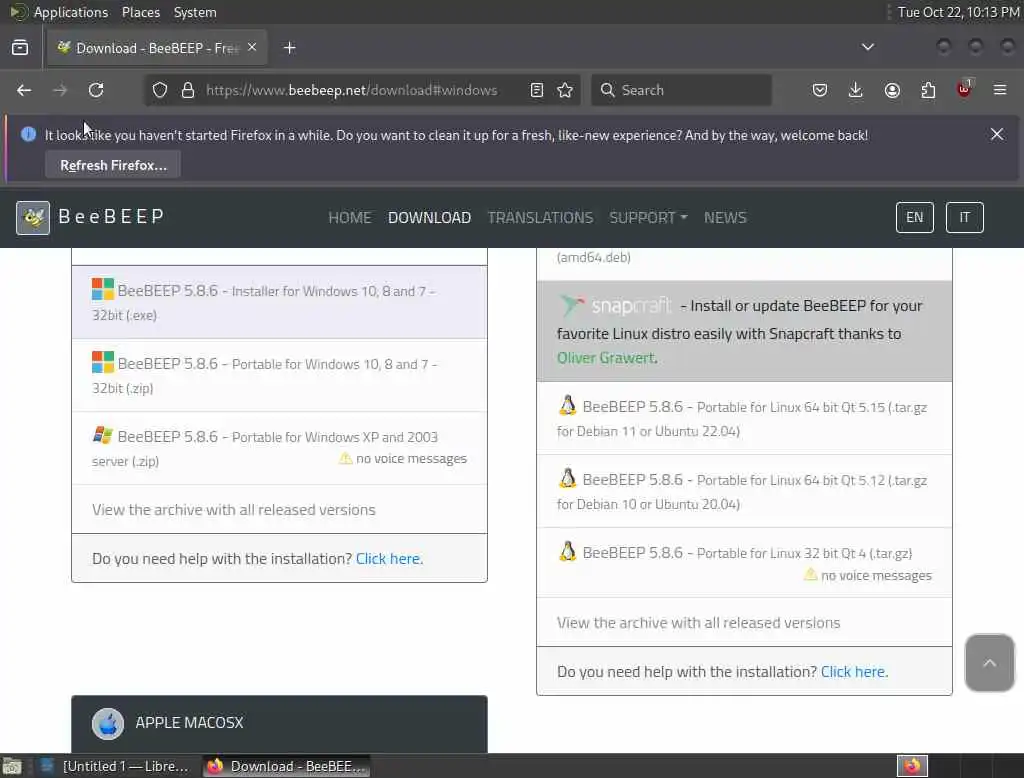Toggle reader view icon in address bar
Image resolution: width=1024 pixels, height=778 pixels.
click(x=537, y=90)
